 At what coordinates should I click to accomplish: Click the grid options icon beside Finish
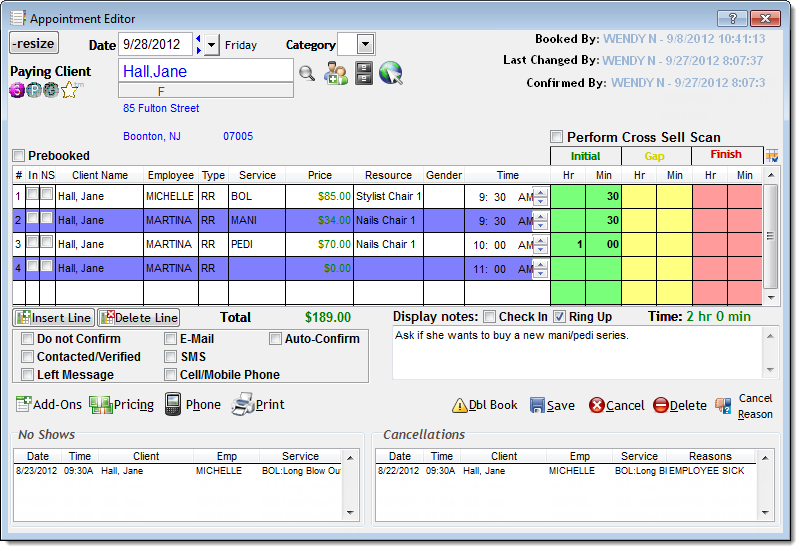[771, 155]
